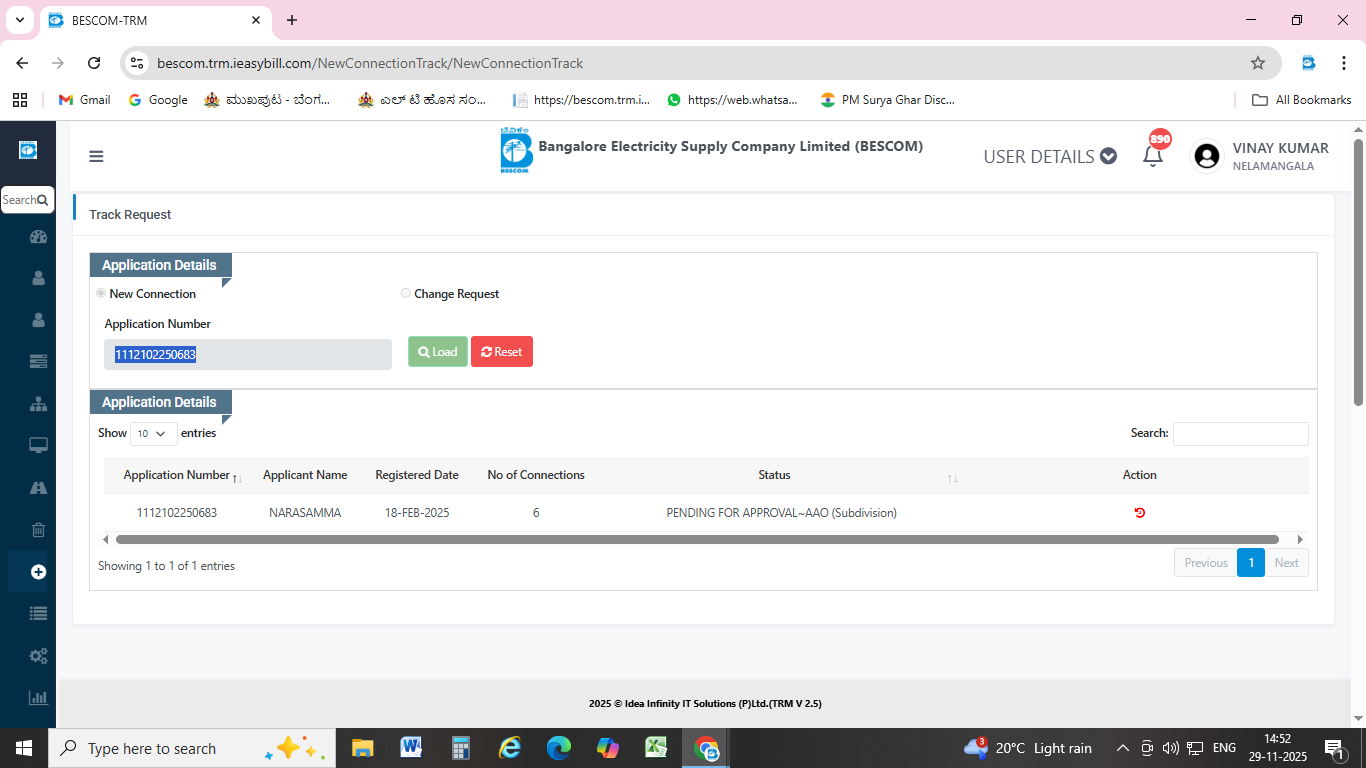Click the green Load button
Image resolution: width=1366 pixels, height=768 pixels.
438,352
